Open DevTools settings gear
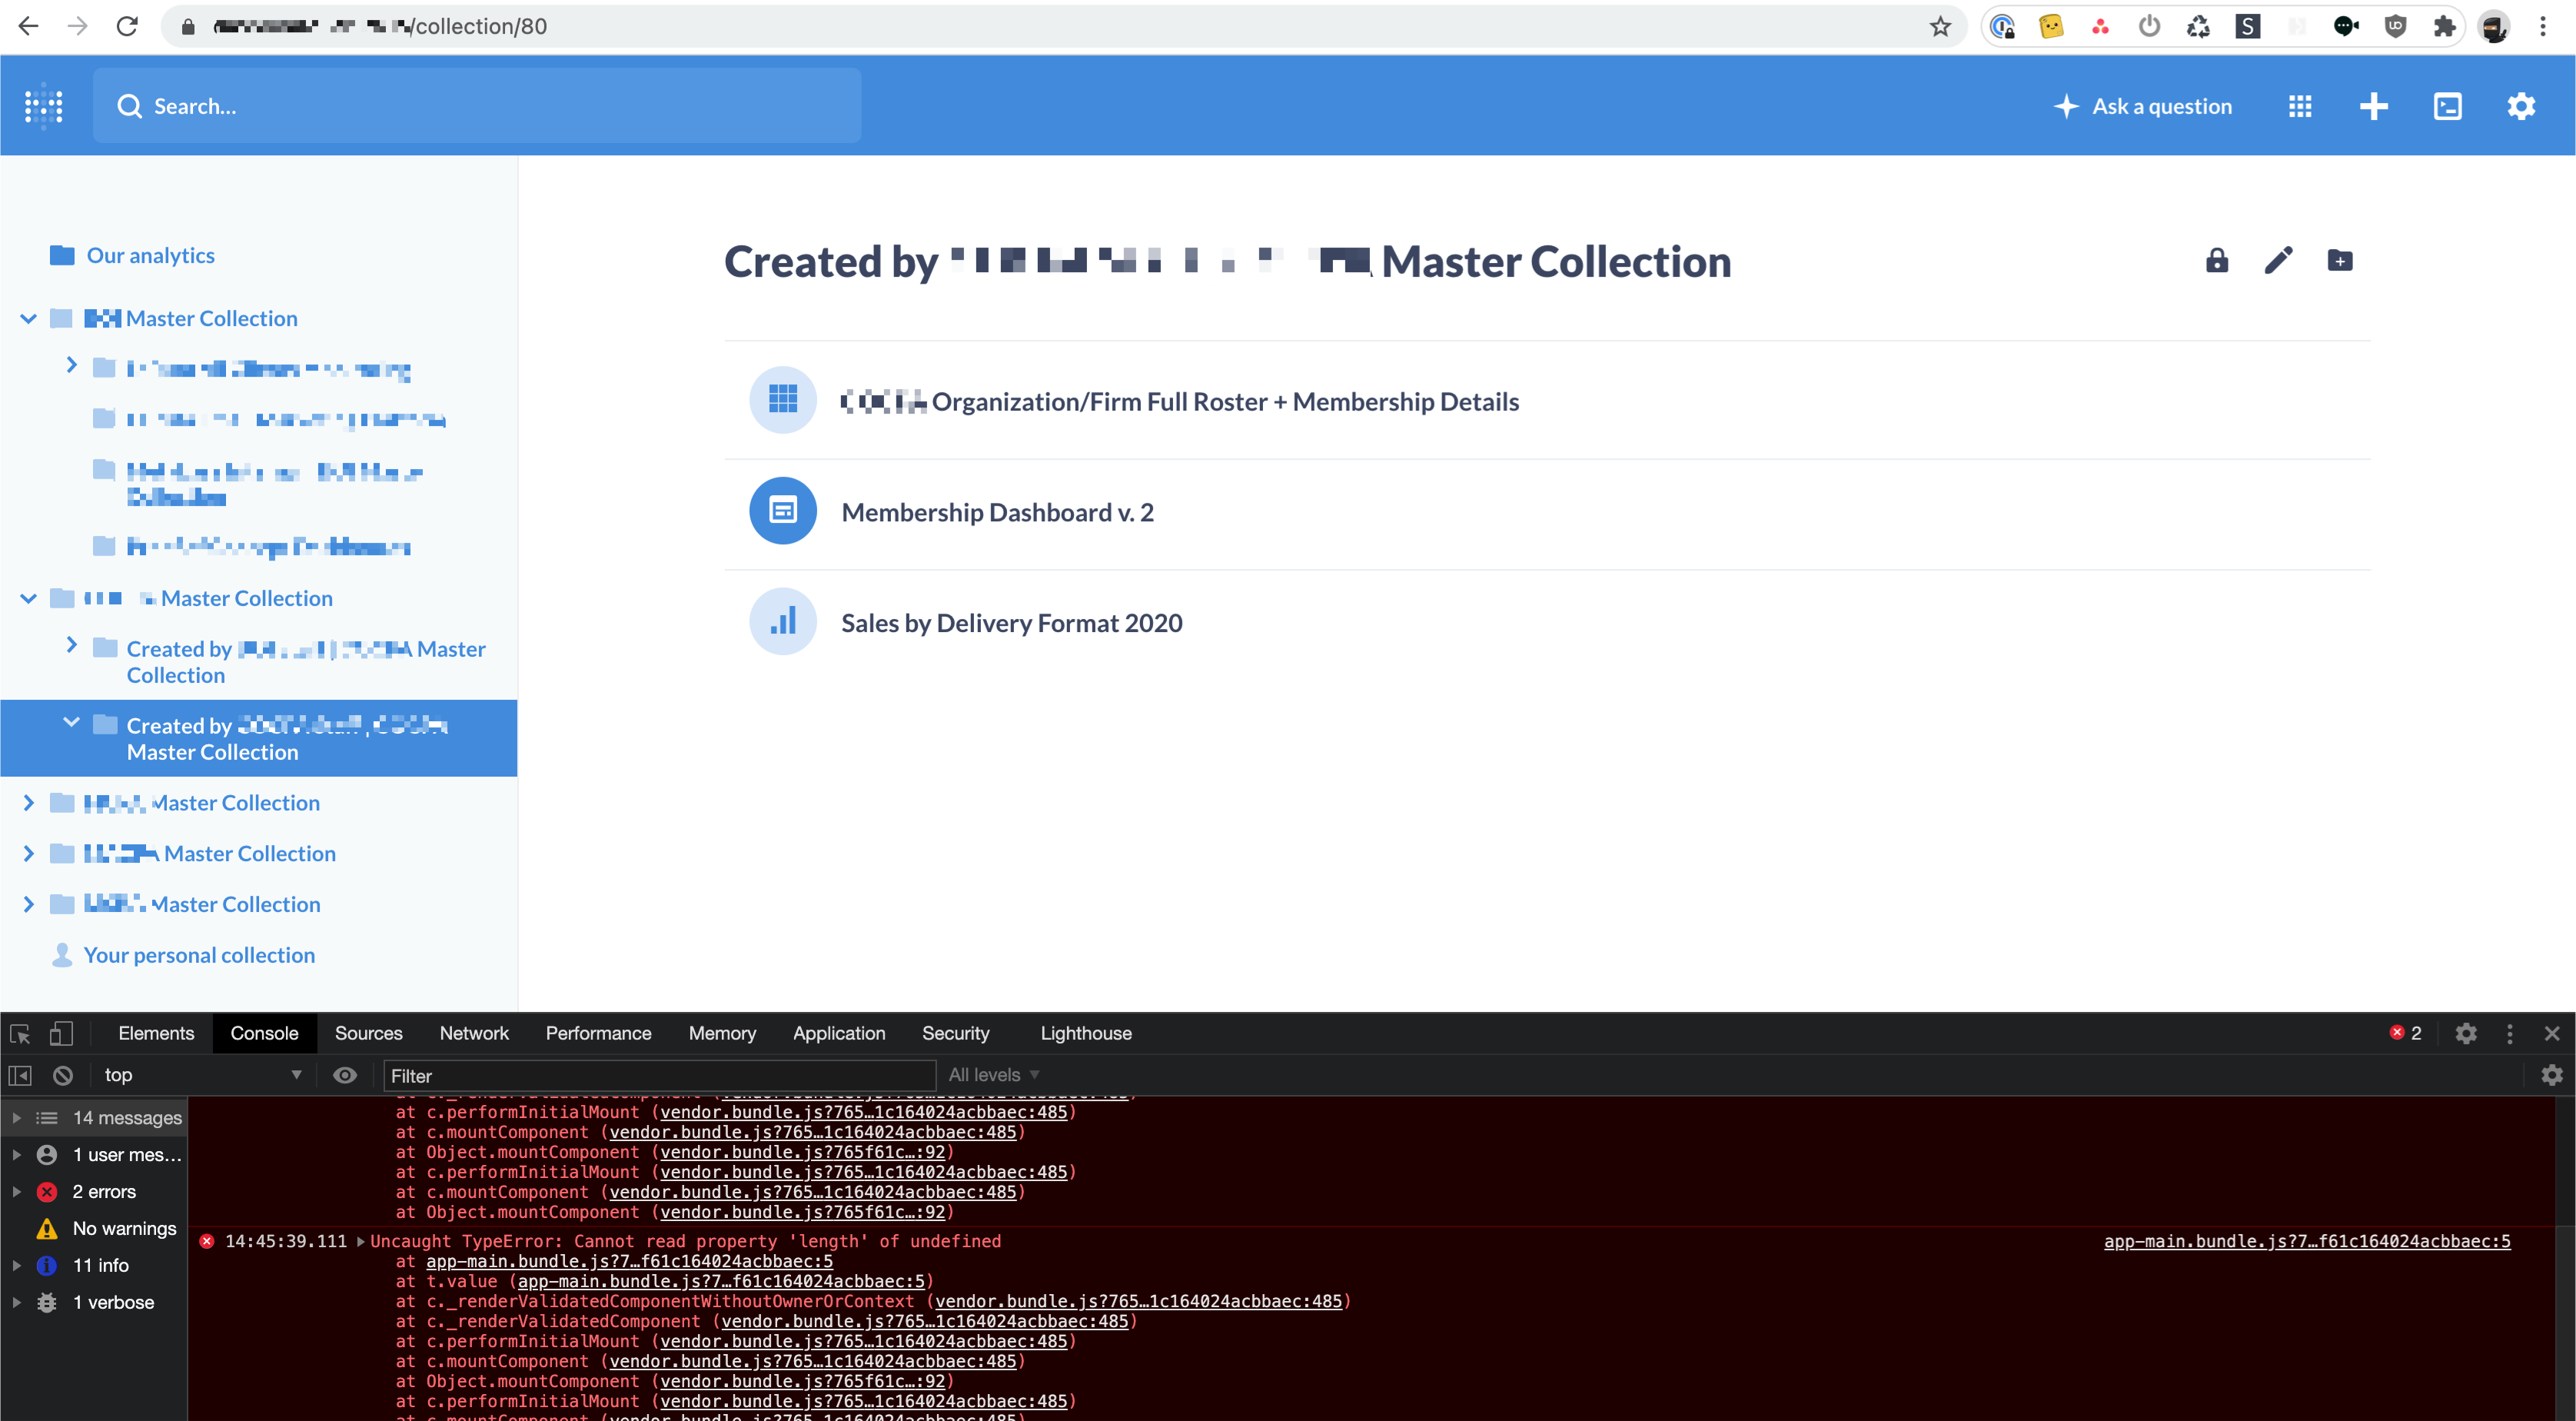The image size is (2576, 1421). [x=2466, y=1033]
